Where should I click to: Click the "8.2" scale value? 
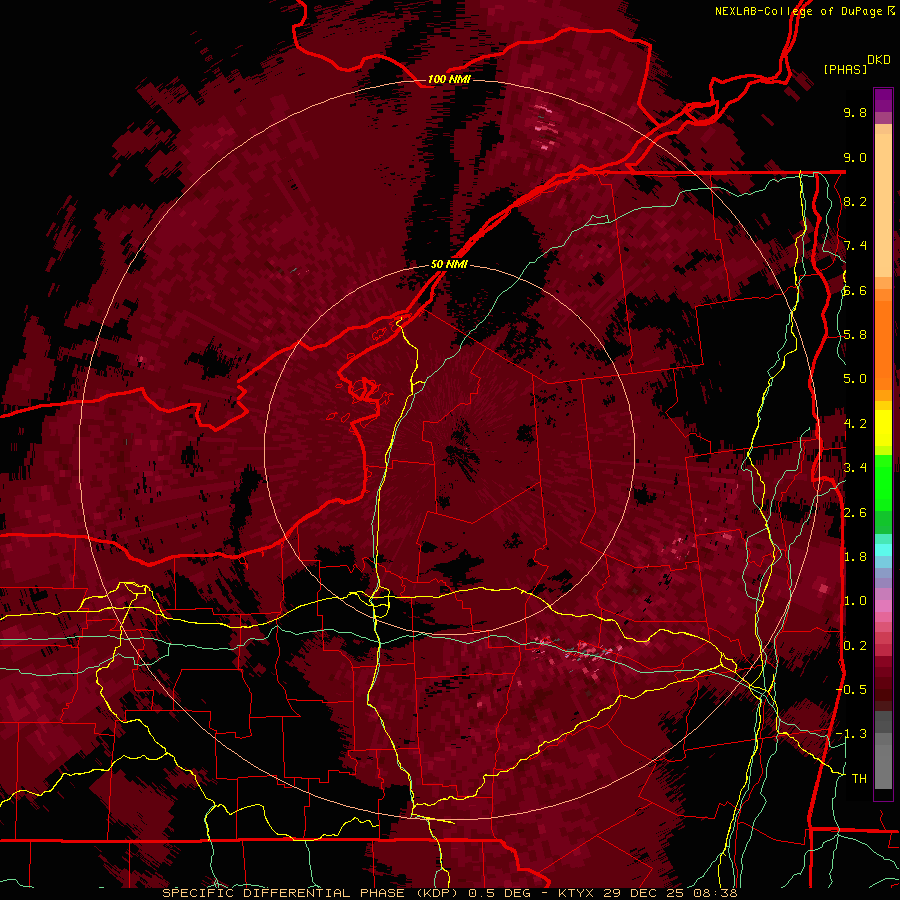click(x=855, y=201)
